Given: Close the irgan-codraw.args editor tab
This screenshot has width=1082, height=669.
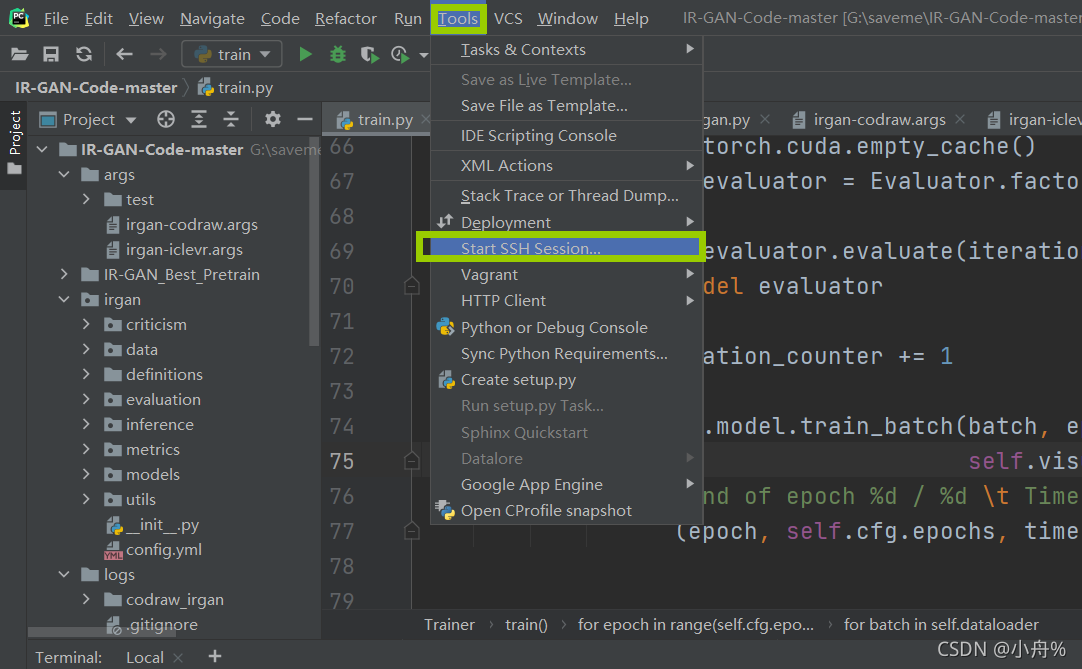Looking at the screenshot, I should (x=960, y=119).
